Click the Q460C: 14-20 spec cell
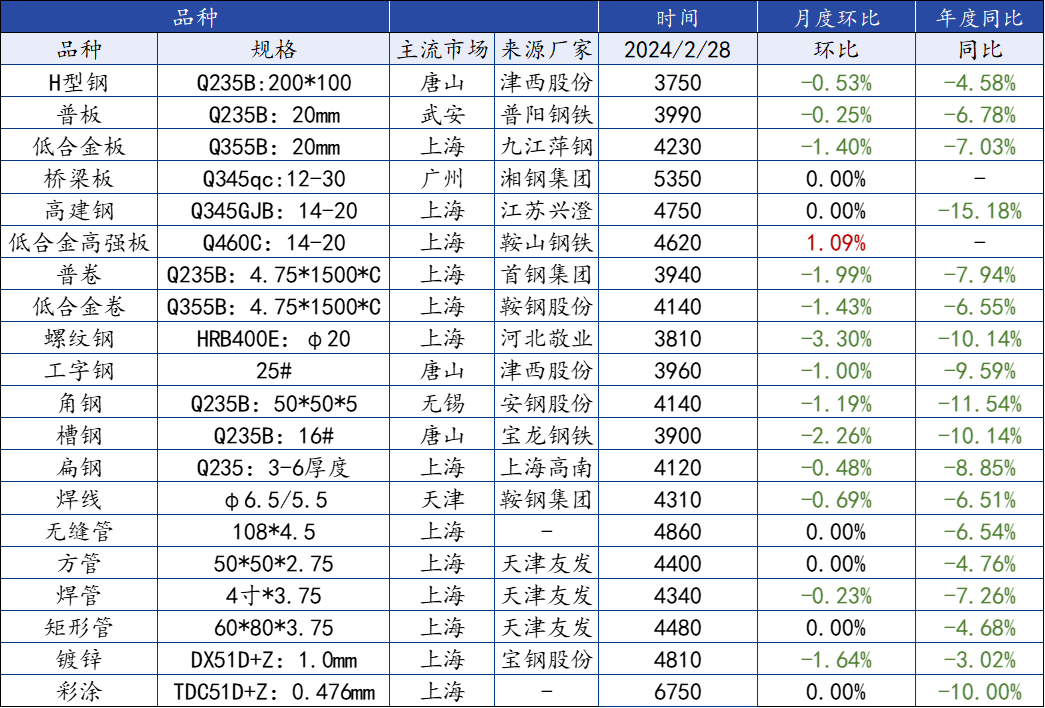The width and height of the screenshot is (1045, 708). coord(274,242)
